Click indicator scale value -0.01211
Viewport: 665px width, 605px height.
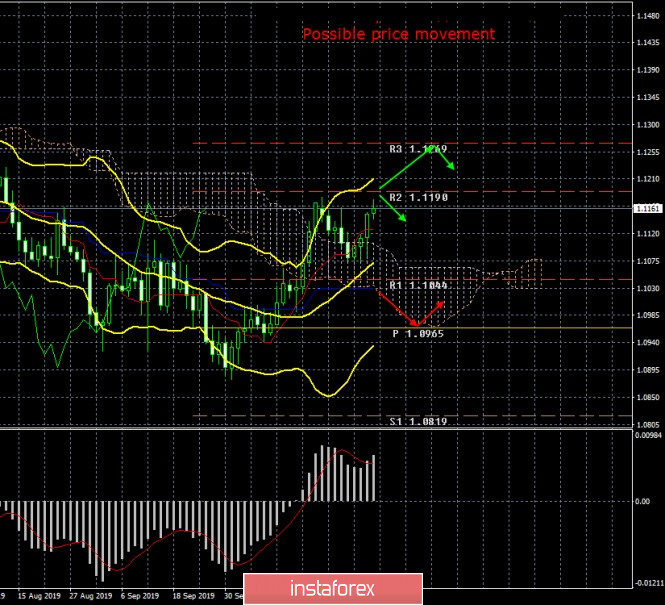[x=648, y=583]
